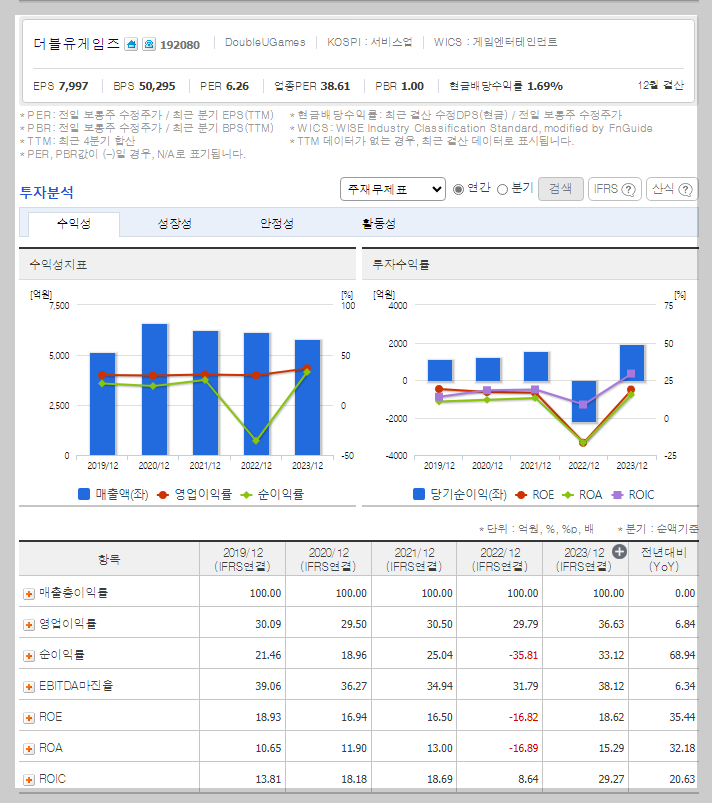This screenshot has width=712, height=803.
Task: Click the red -16.82 ROE value
Action: pyautogui.click(x=523, y=717)
